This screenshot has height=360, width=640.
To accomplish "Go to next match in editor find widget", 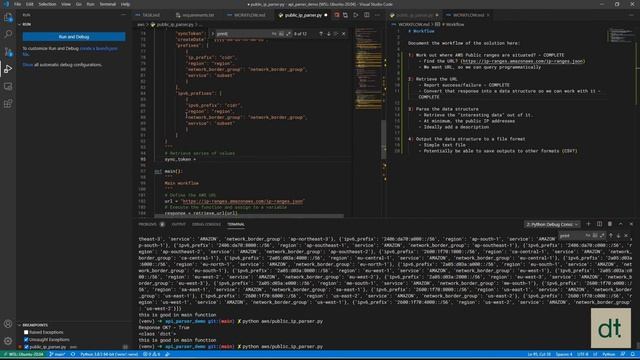I will 329,34.
